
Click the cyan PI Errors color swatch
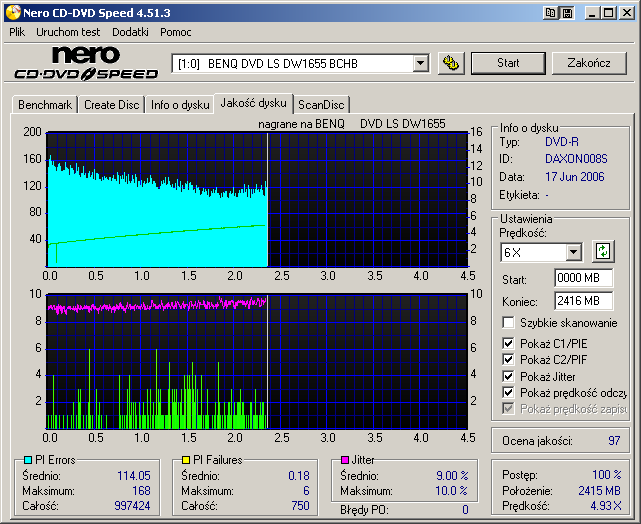28,460
